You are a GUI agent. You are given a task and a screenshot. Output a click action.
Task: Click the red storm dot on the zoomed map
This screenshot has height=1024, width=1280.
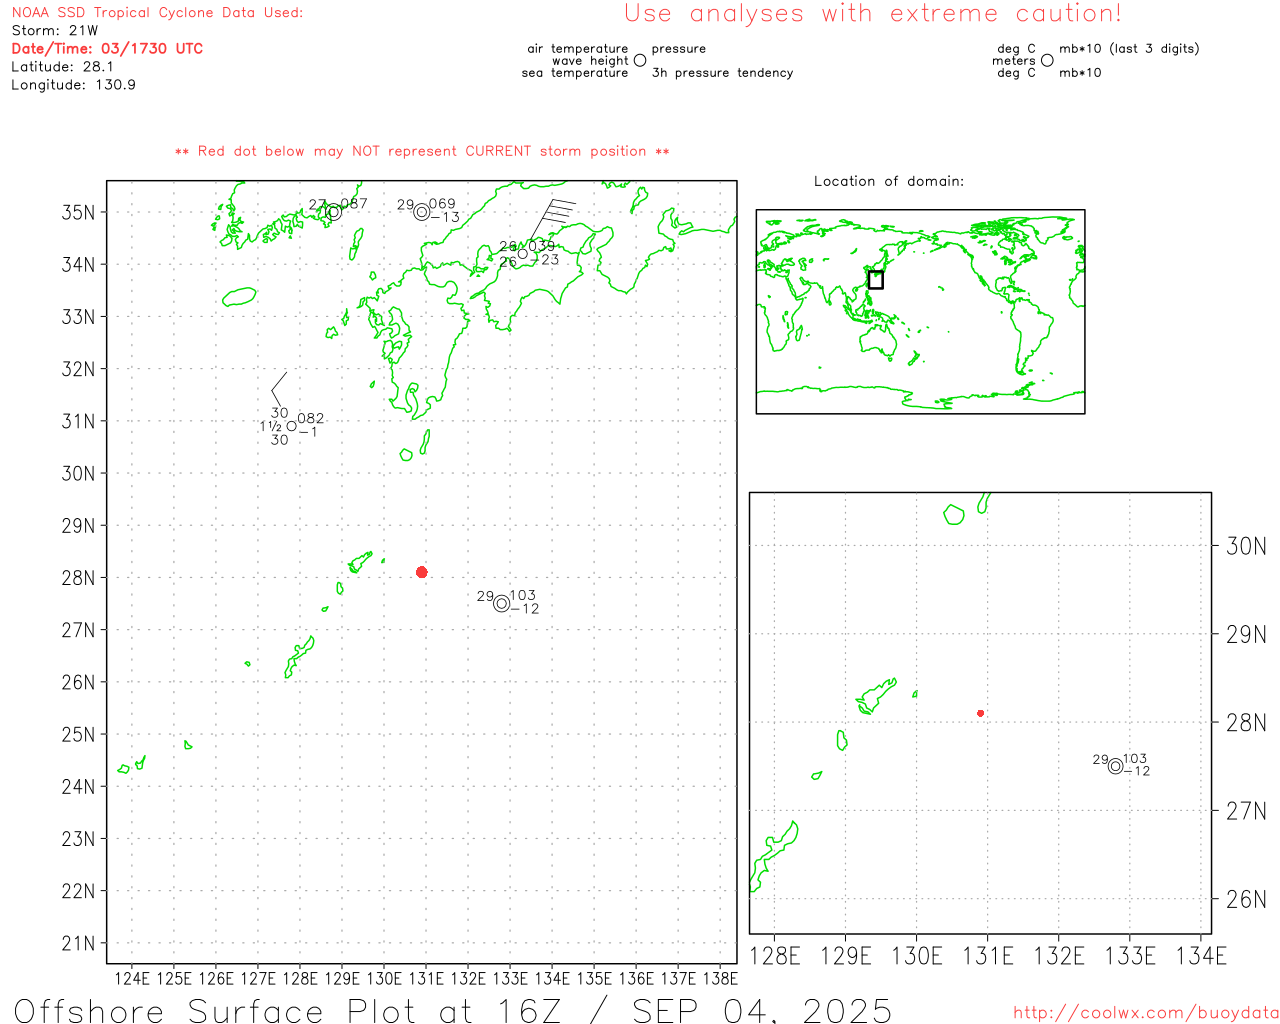[980, 713]
